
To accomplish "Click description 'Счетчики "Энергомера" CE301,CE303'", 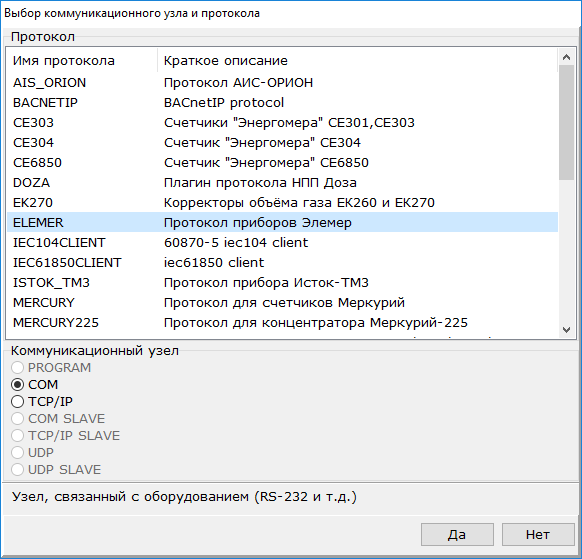I will pos(289,122).
